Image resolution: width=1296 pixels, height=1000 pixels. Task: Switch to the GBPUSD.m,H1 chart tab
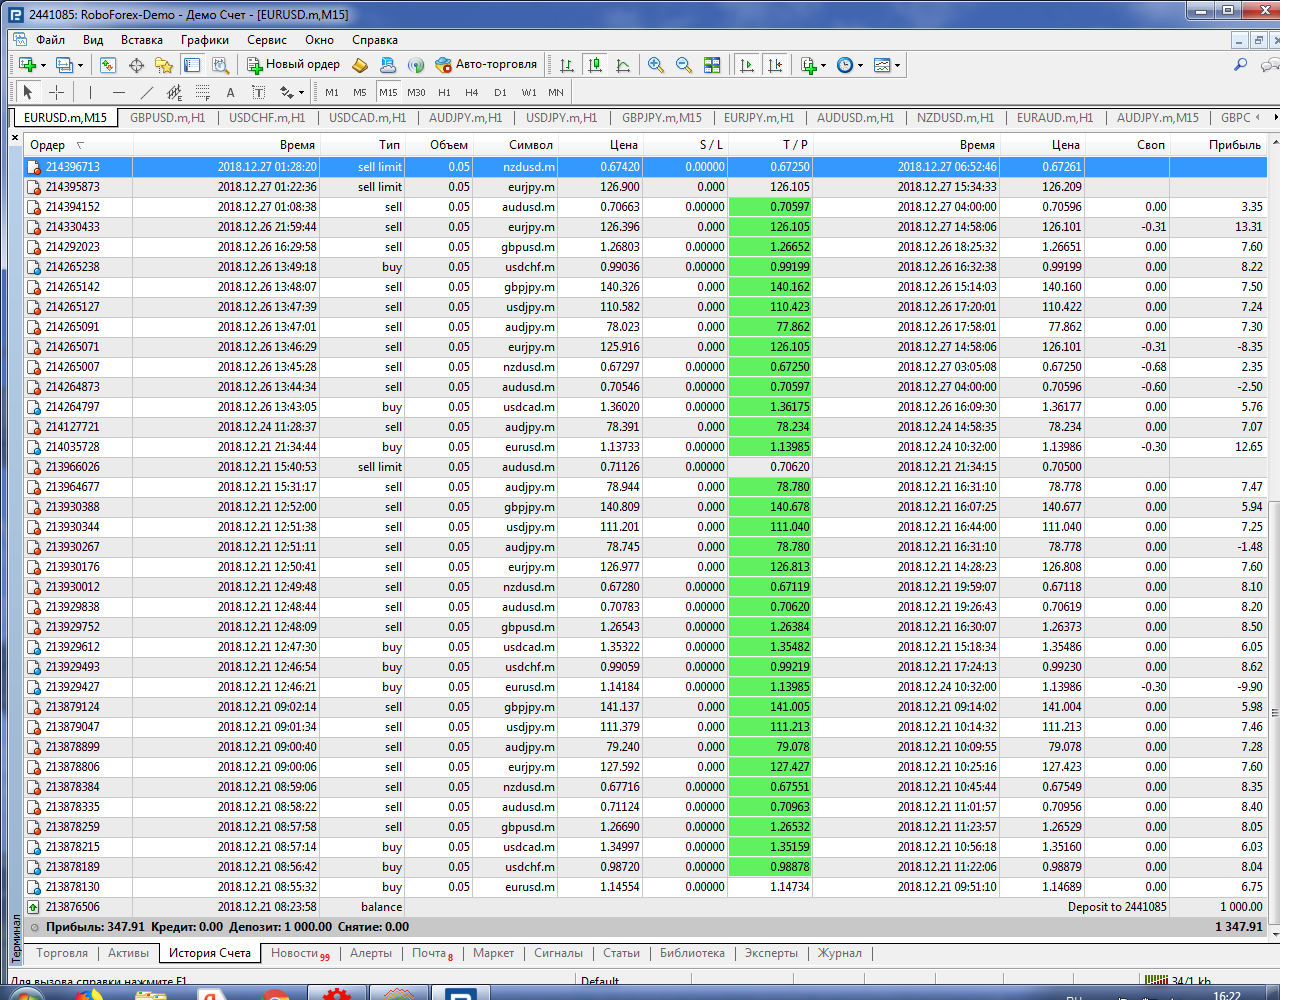pyautogui.click(x=168, y=117)
